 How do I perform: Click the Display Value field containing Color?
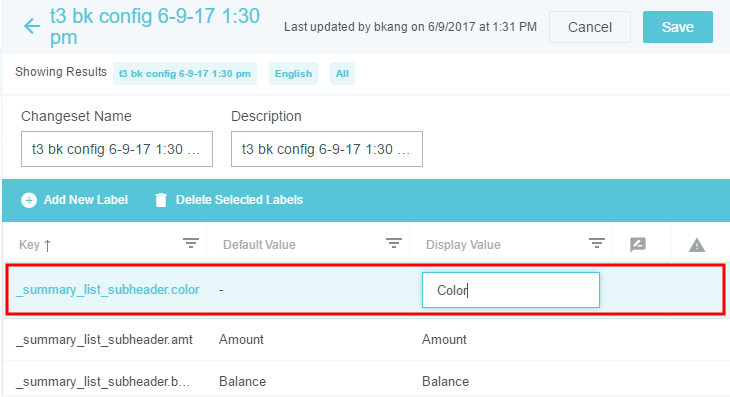(x=511, y=290)
